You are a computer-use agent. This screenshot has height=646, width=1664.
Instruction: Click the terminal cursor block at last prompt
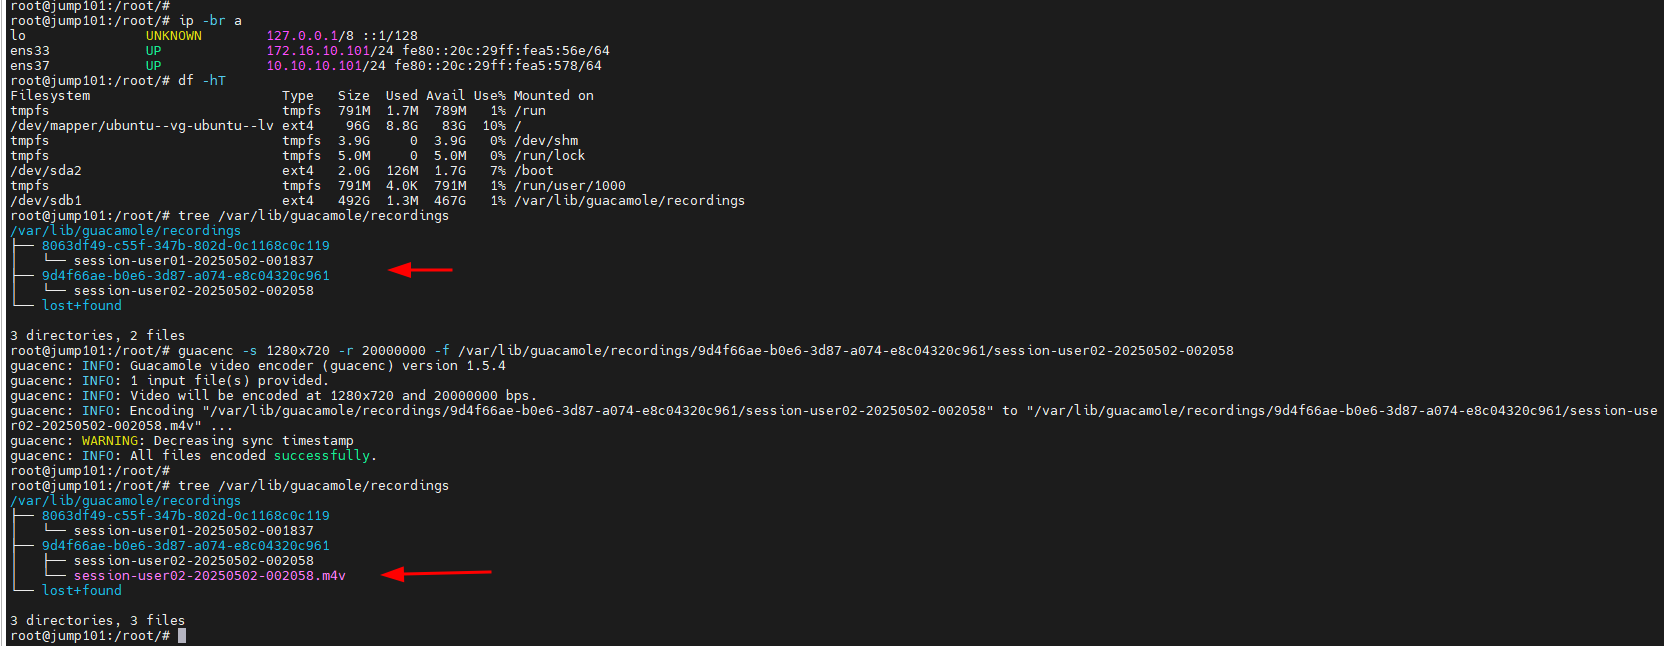point(182,636)
